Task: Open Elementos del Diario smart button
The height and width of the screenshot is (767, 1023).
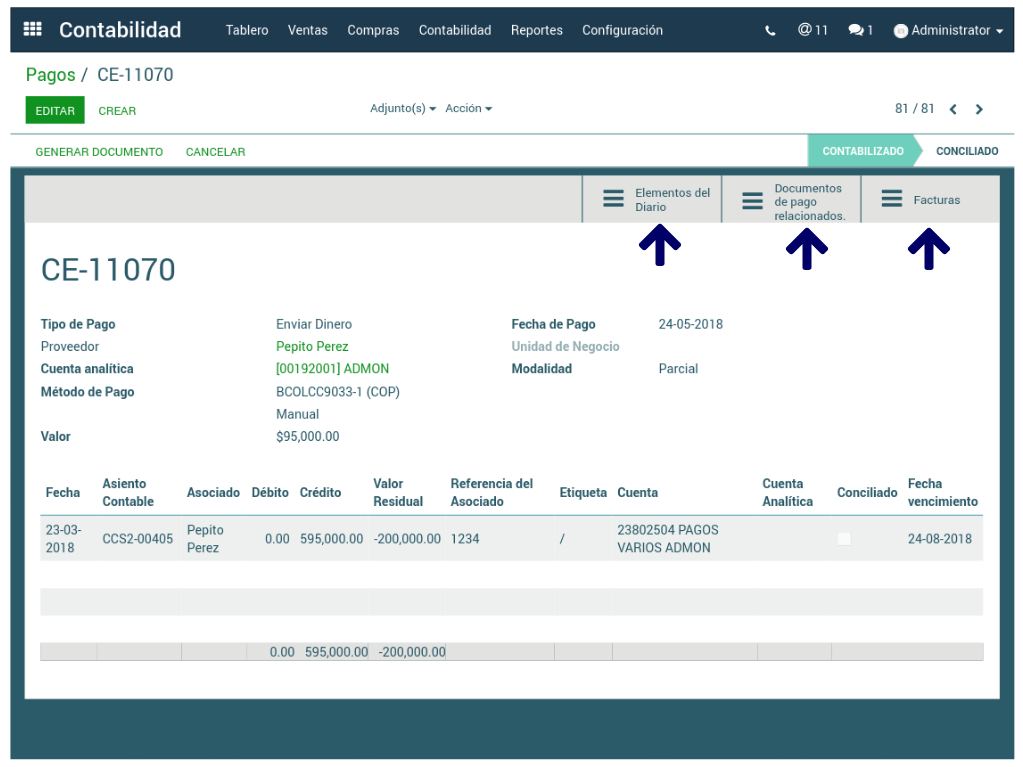Action: 652,200
